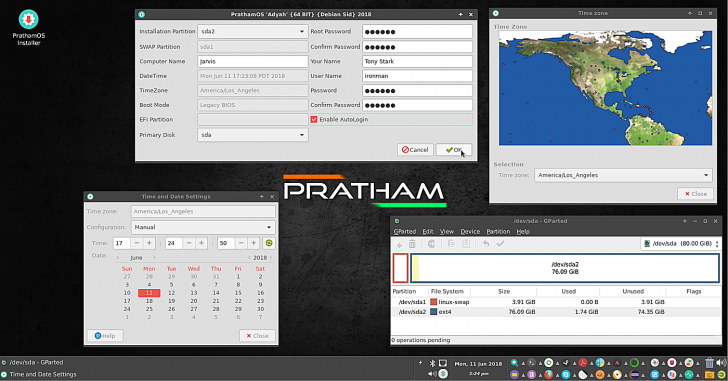Click Close in Time and Date Settings
The height and width of the screenshot is (381, 728).
coord(257,336)
